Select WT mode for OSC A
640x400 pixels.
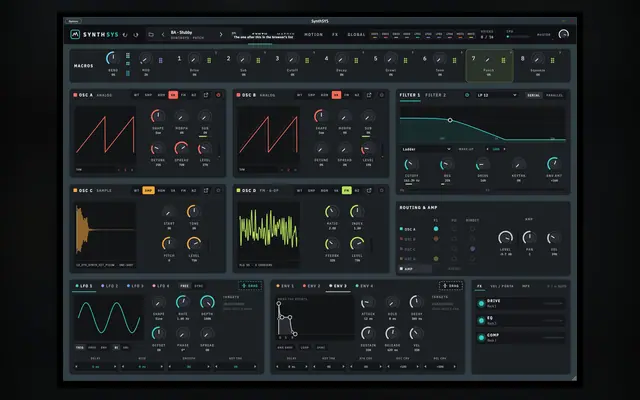click(136, 95)
